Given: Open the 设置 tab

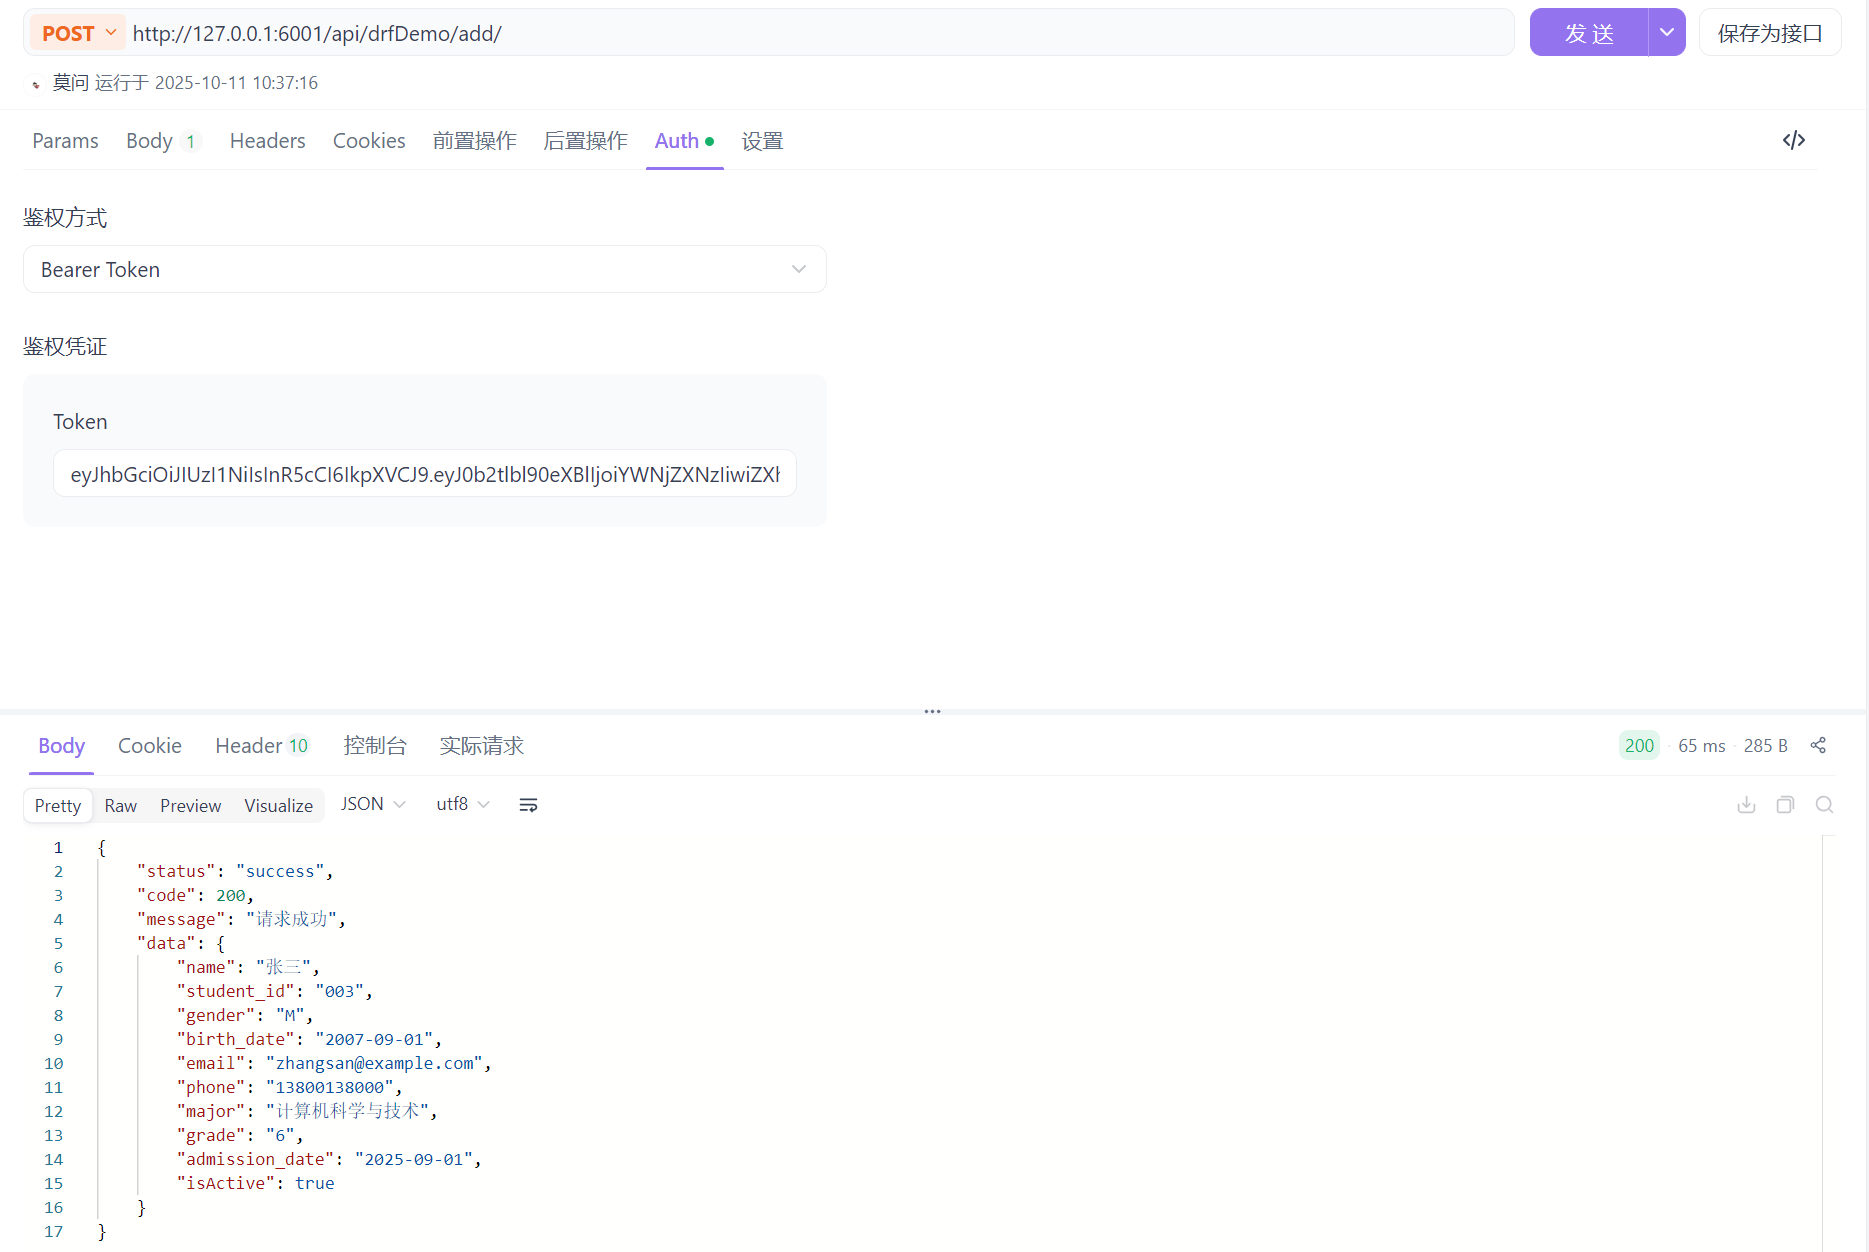Looking at the screenshot, I should [762, 141].
